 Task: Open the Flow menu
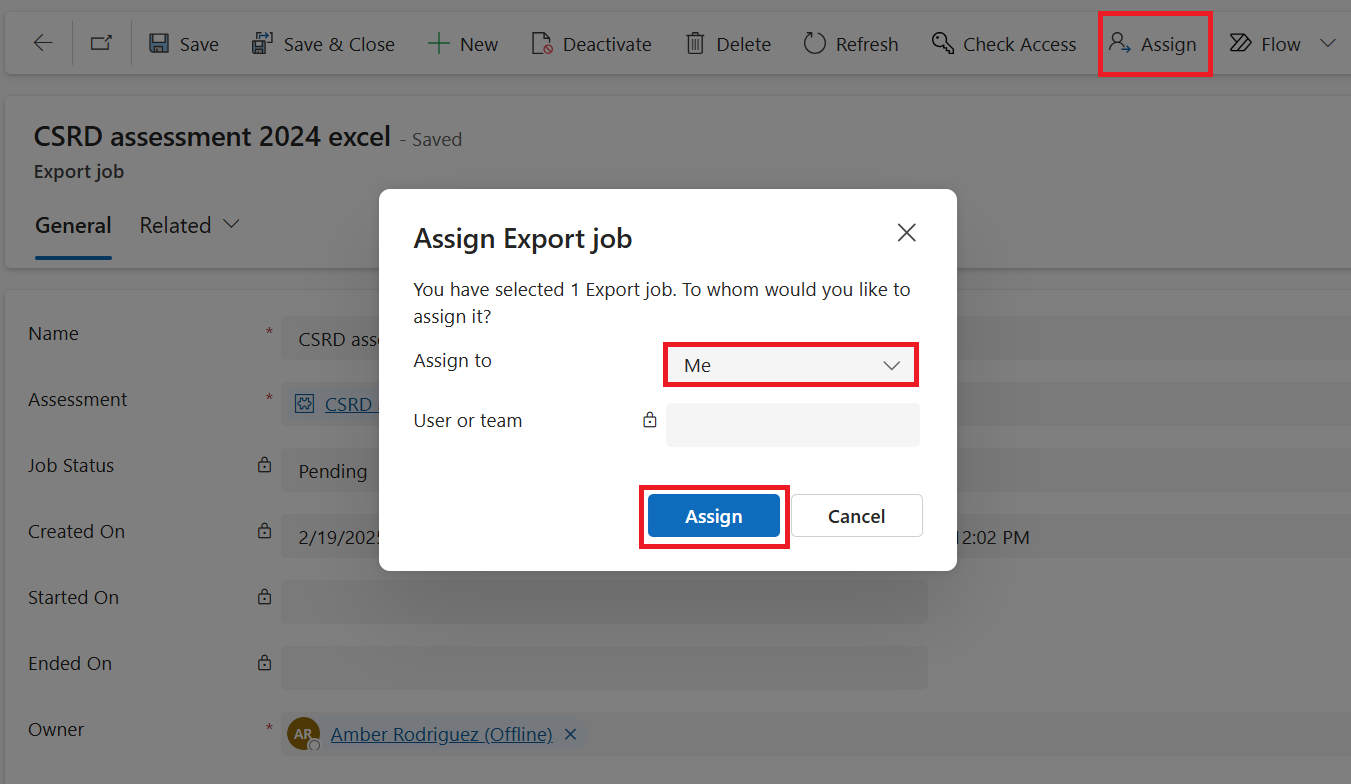[1265, 44]
